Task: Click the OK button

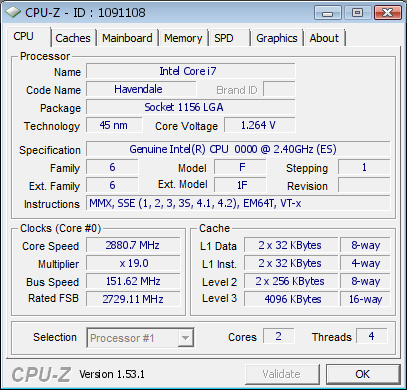Action: [x=363, y=374]
